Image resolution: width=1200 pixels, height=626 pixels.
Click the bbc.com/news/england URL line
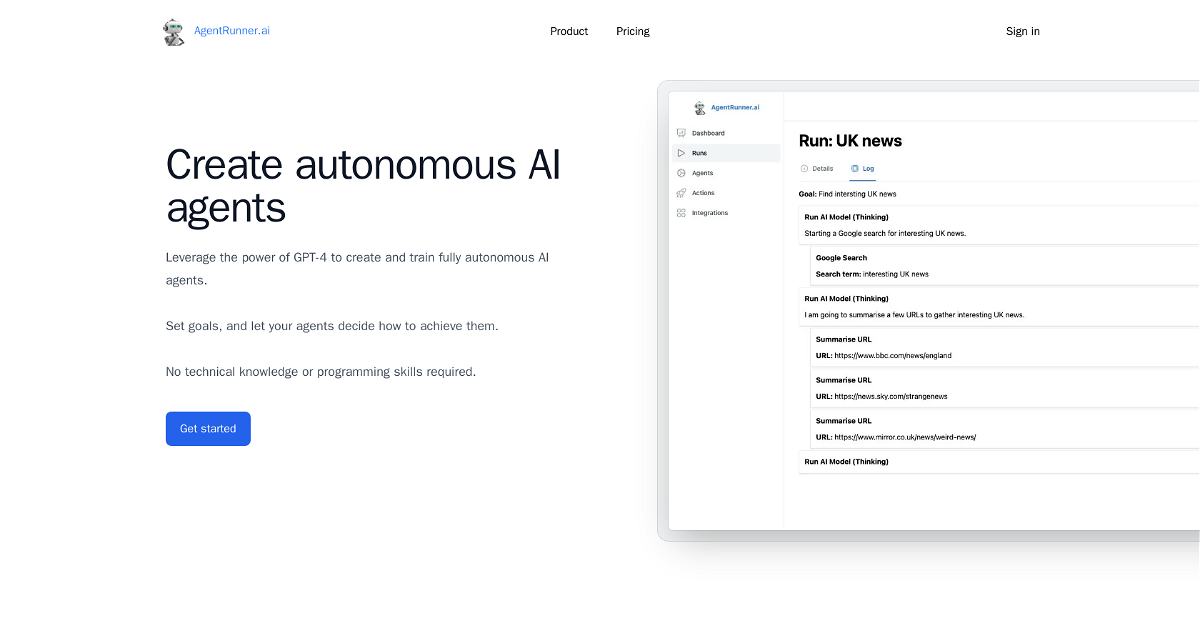[x=882, y=356]
